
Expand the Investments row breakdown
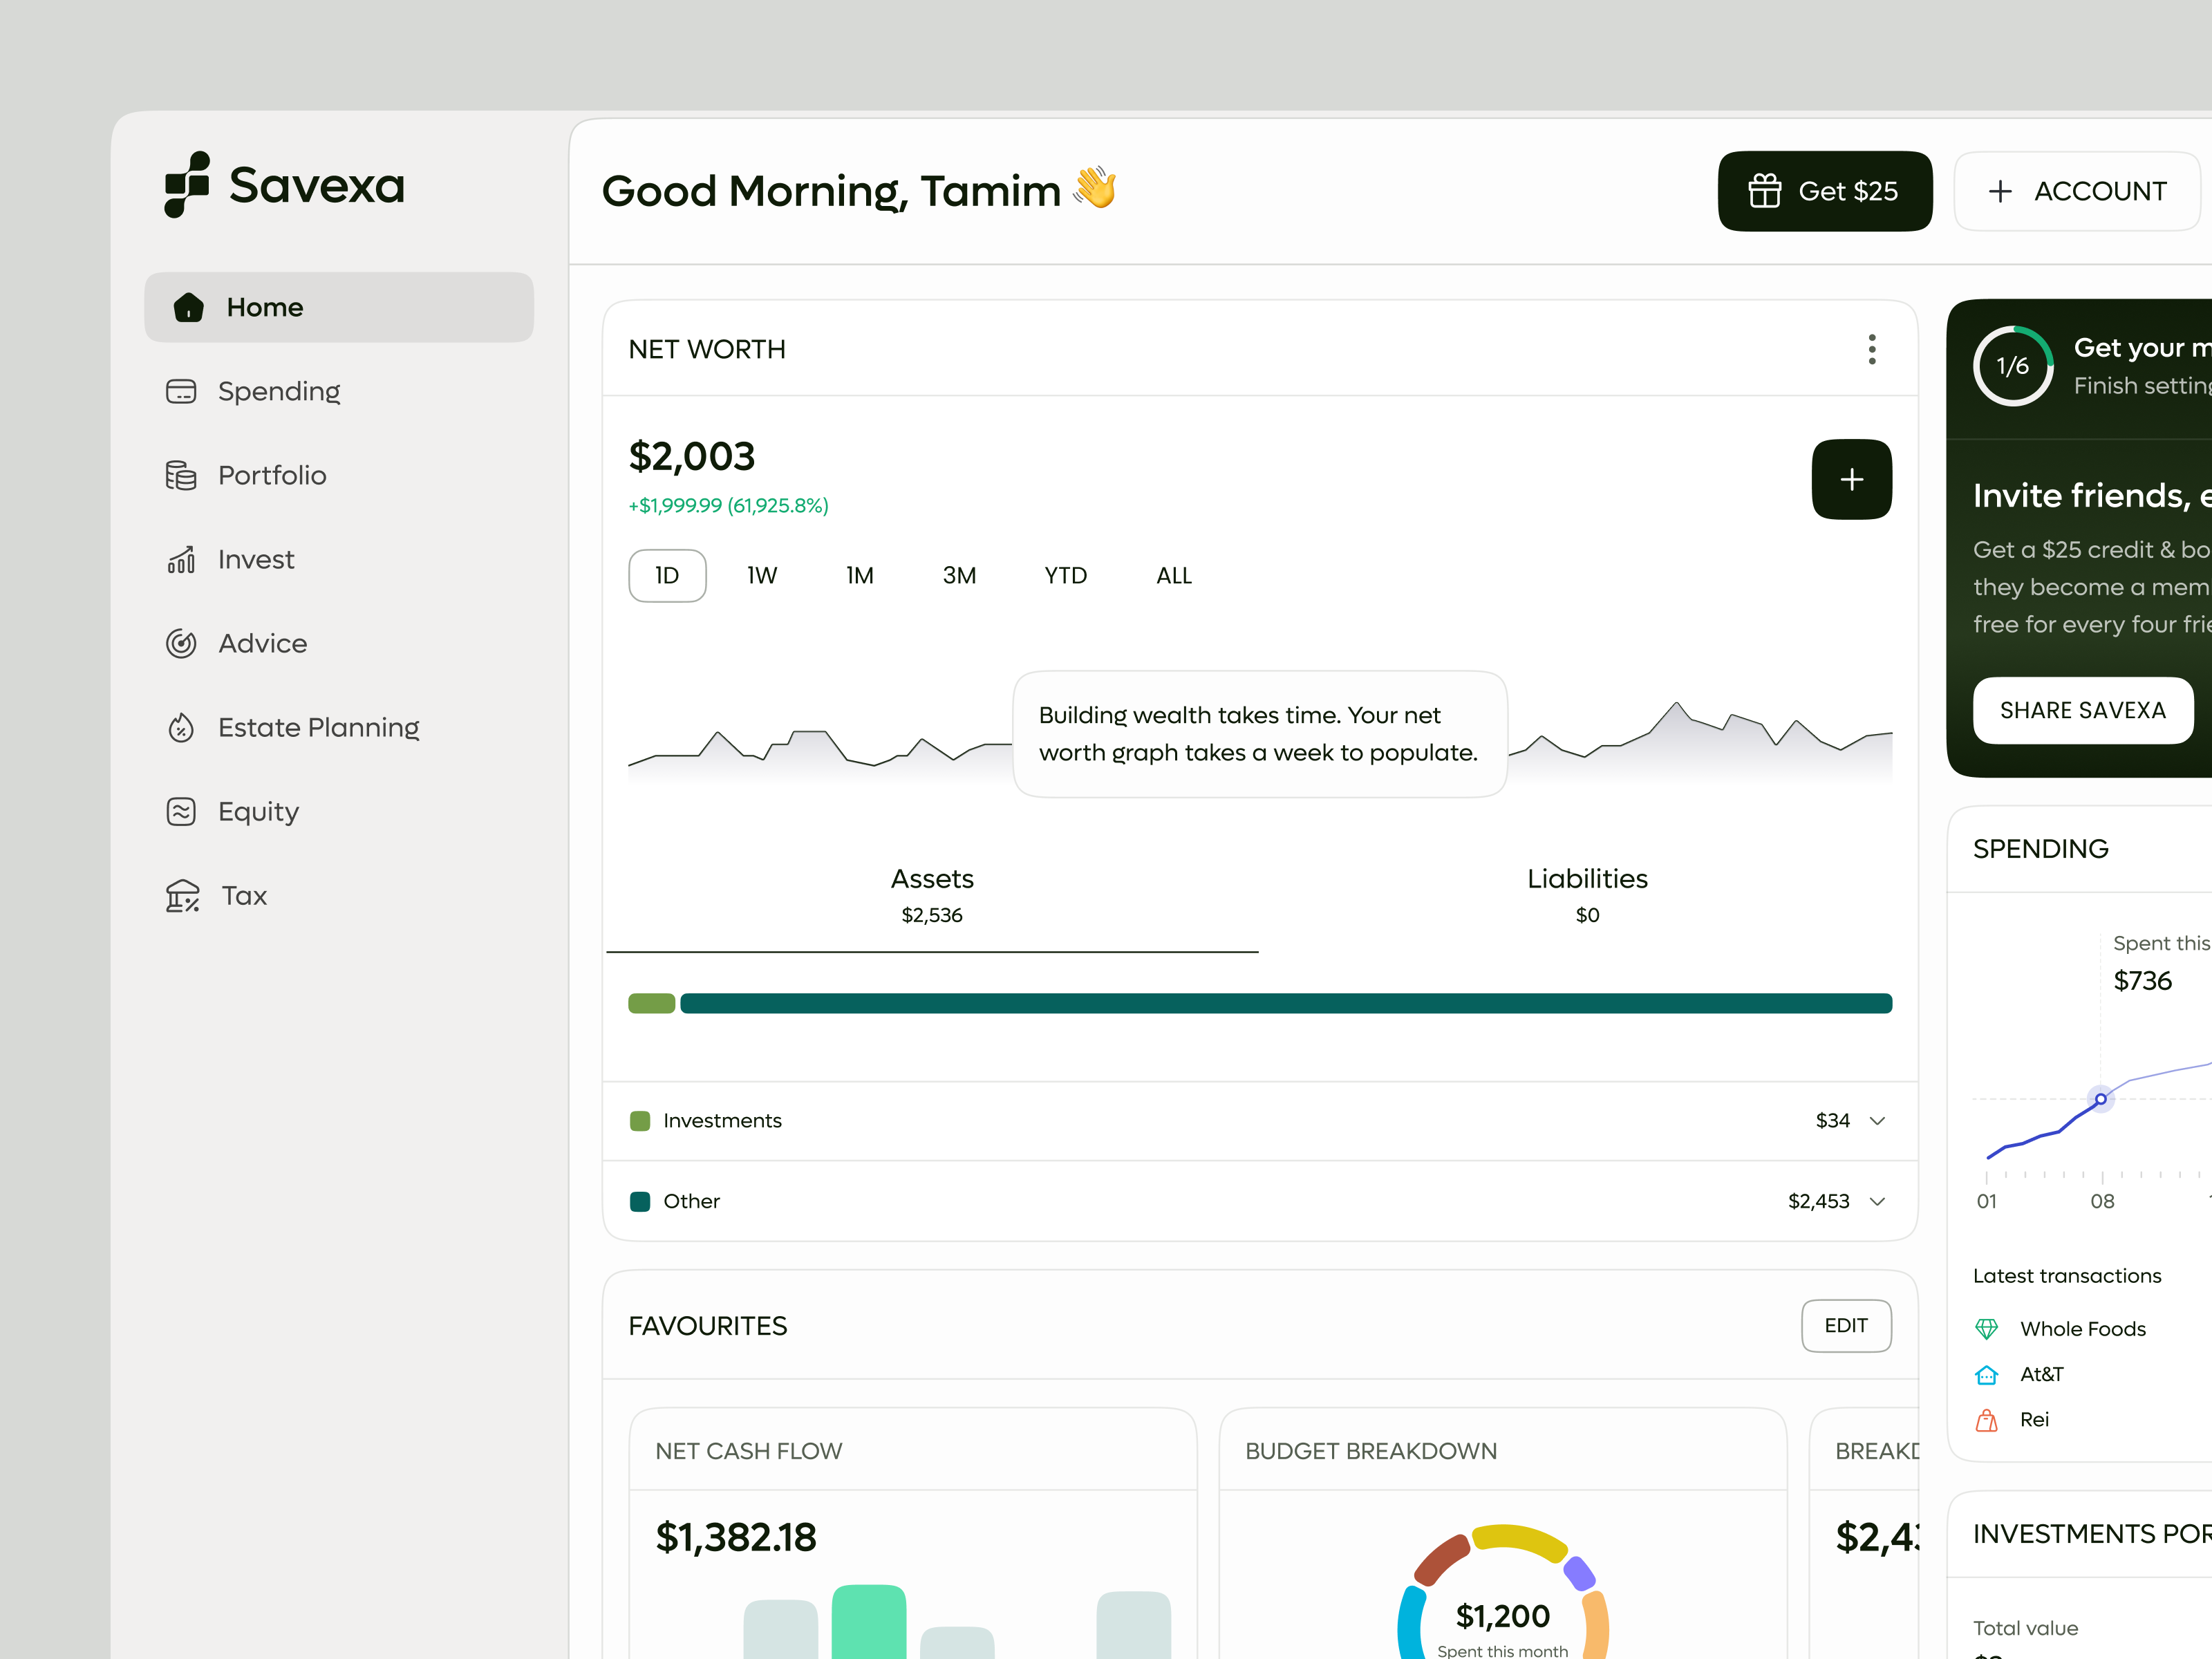pyautogui.click(x=1877, y=1121)
